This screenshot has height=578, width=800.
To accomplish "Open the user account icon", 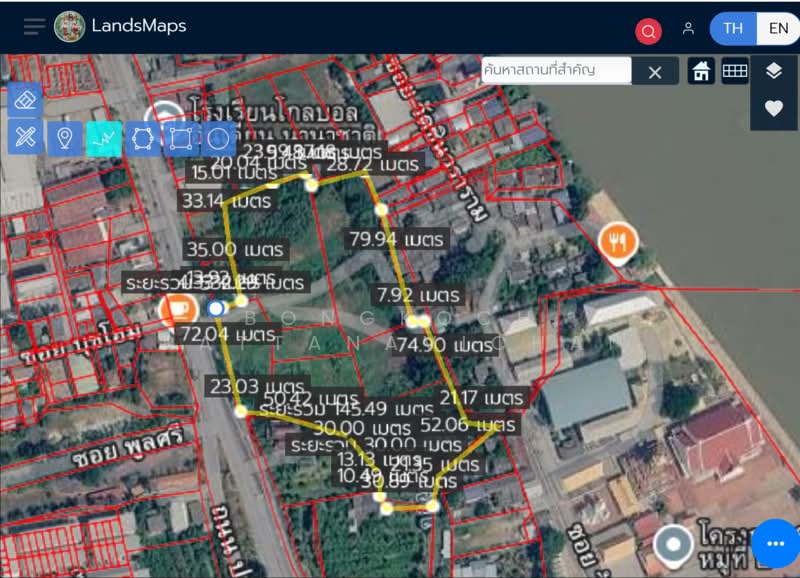I will click(688, 29).
